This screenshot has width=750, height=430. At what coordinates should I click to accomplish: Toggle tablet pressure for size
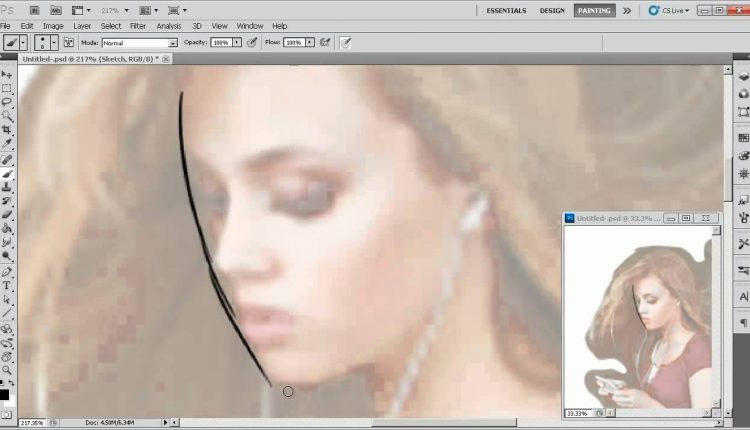[345, 43]
